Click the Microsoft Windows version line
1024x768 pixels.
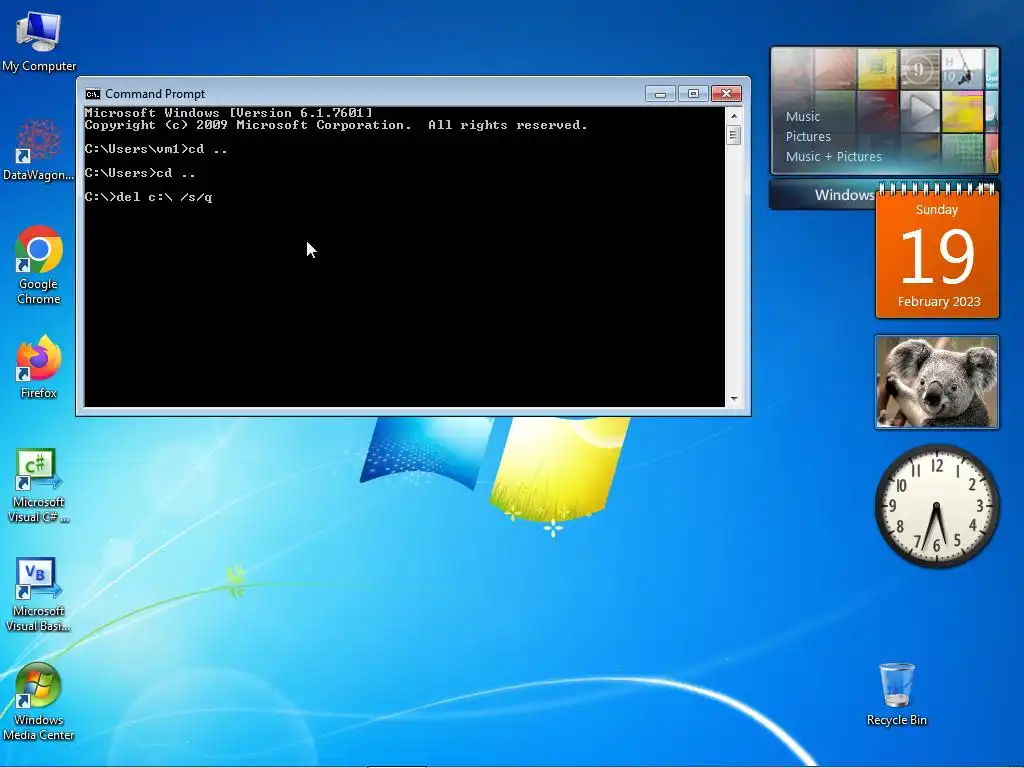[x=228, y=112]
